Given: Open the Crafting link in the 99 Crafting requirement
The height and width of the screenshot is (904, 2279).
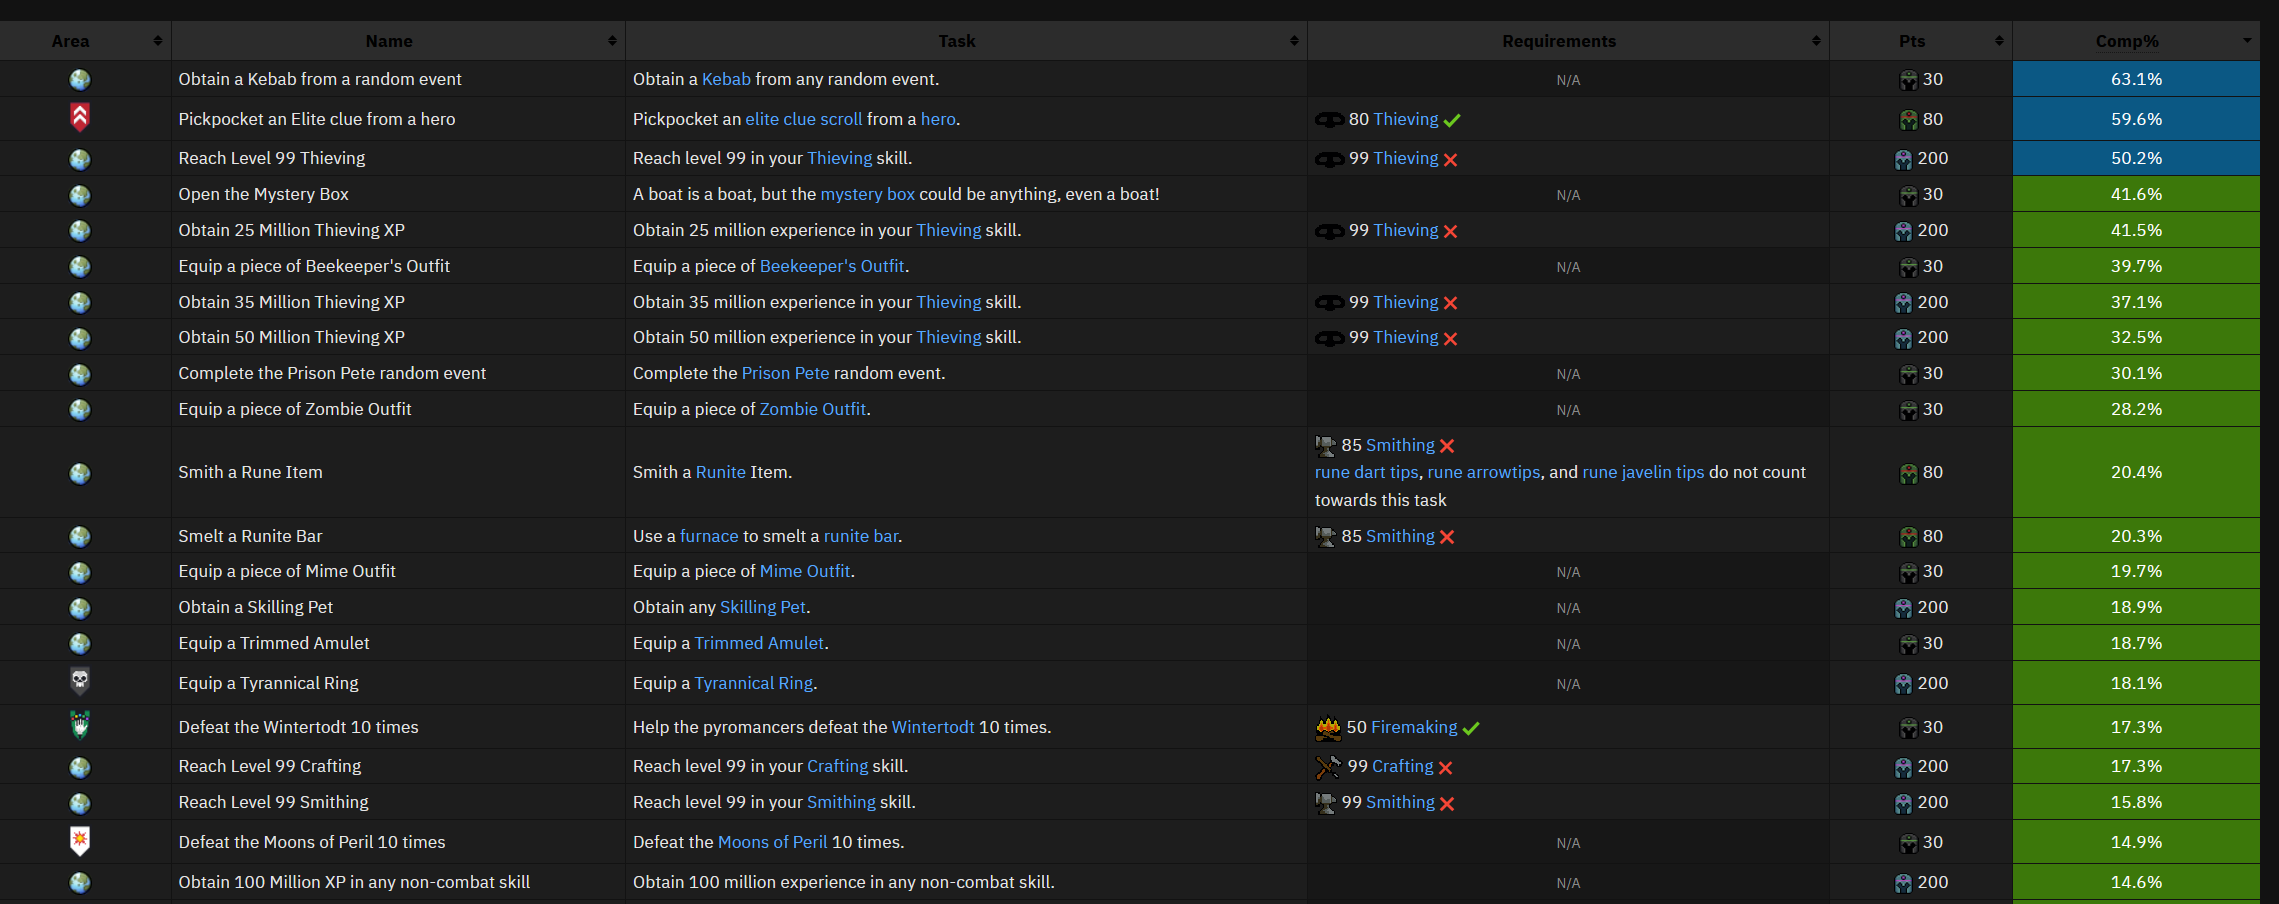Looking at the screenshot, I should click(x=1403, y=766).
